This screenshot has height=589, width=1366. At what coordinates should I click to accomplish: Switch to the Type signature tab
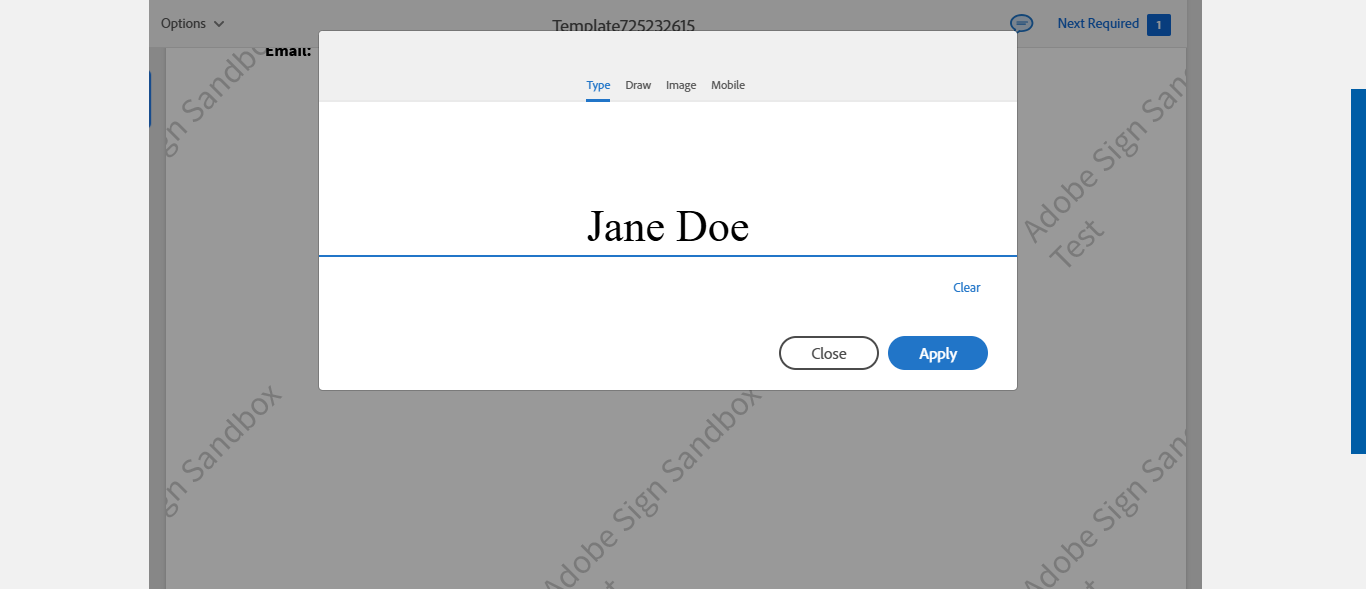598,85
